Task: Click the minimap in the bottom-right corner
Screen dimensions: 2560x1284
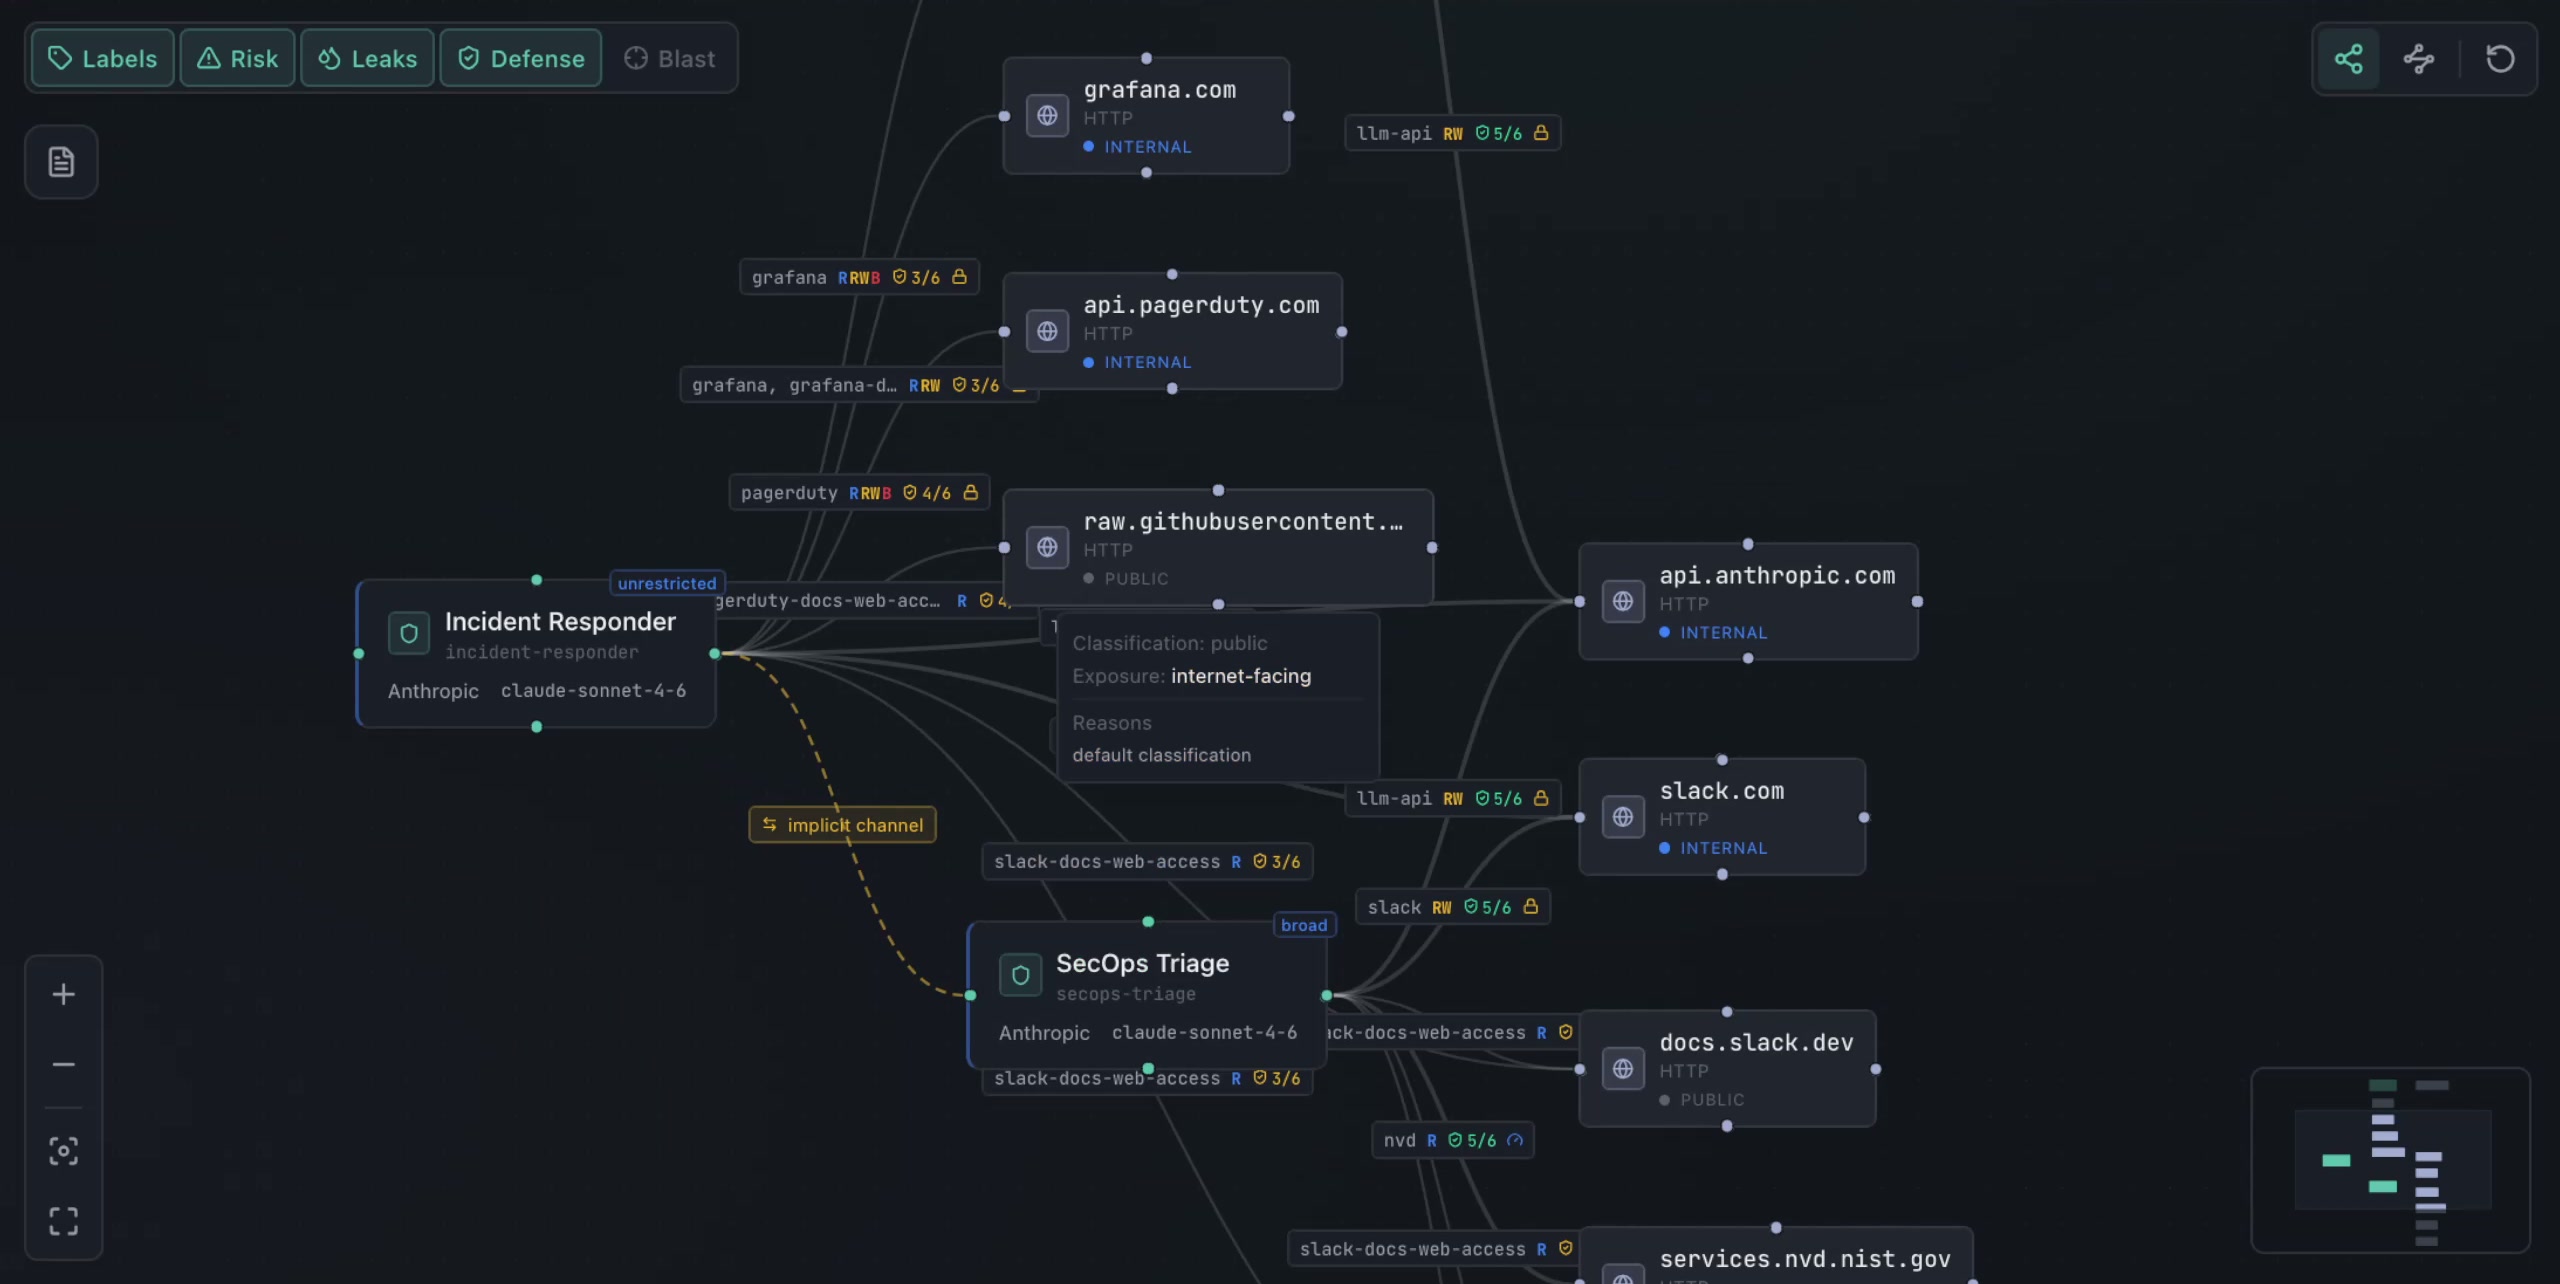Action: [2390, 1160]
